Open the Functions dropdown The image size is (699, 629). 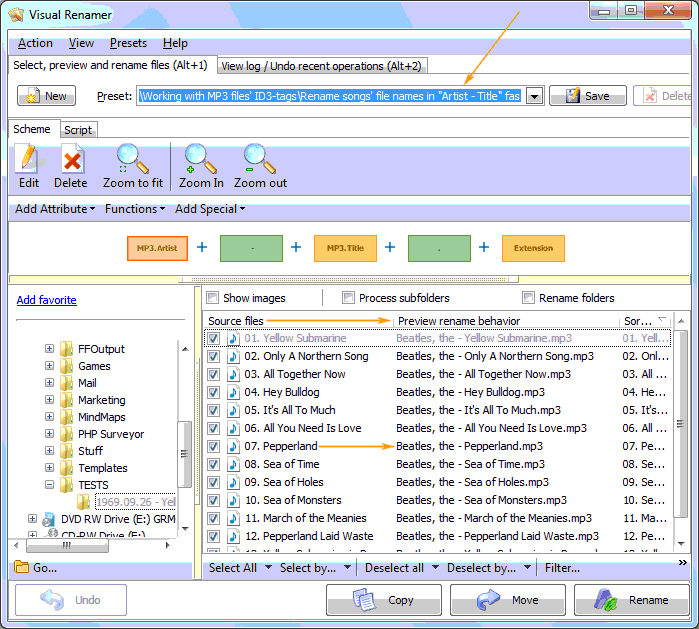(x=135, y=209)
